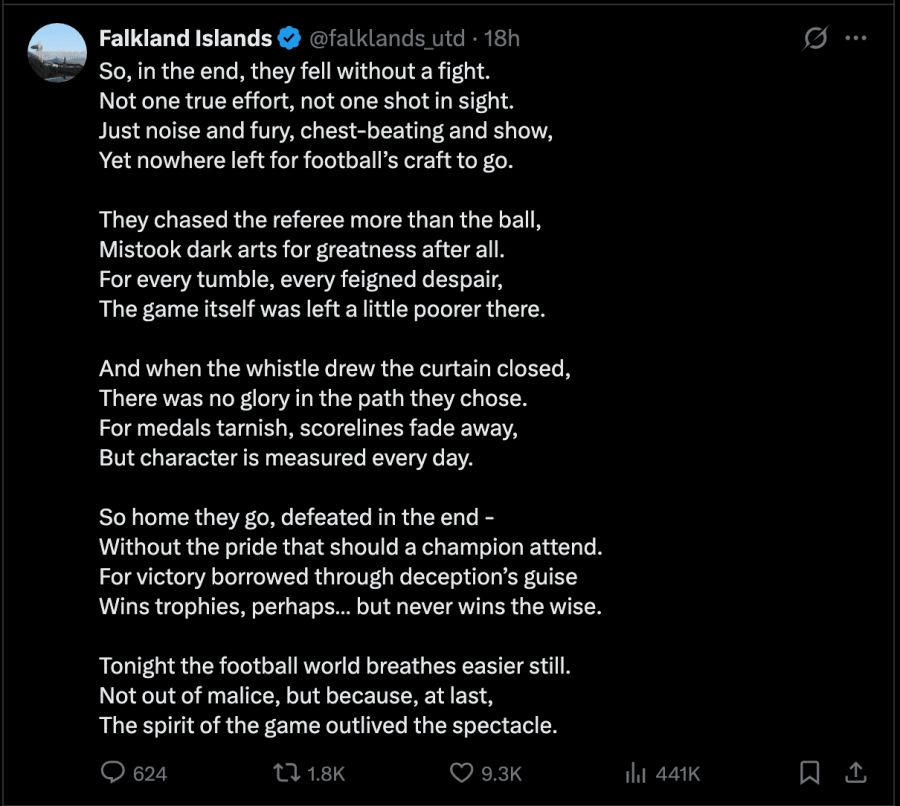Click the blue verified badge
This screenshot has height=806, width=900.
[289, 38]
